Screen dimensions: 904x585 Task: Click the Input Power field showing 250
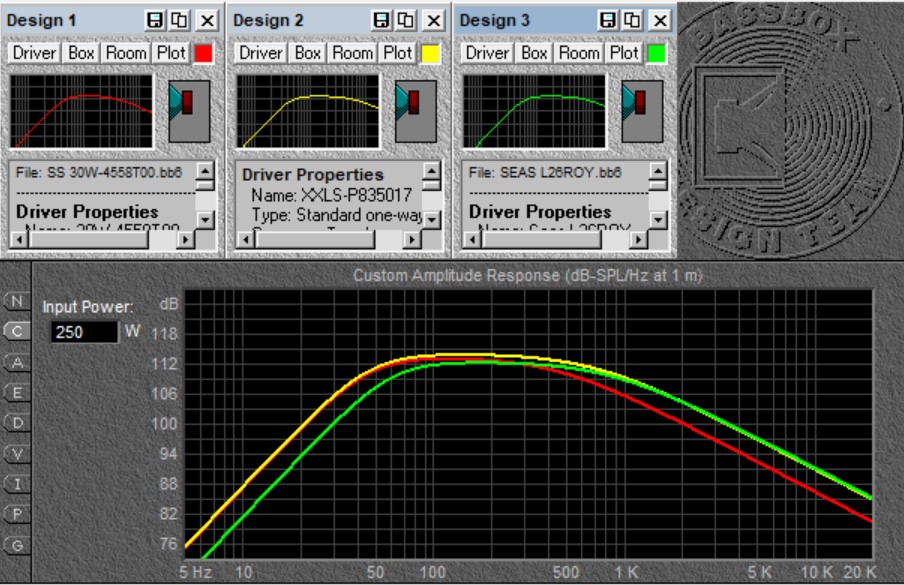click(84, 332)
